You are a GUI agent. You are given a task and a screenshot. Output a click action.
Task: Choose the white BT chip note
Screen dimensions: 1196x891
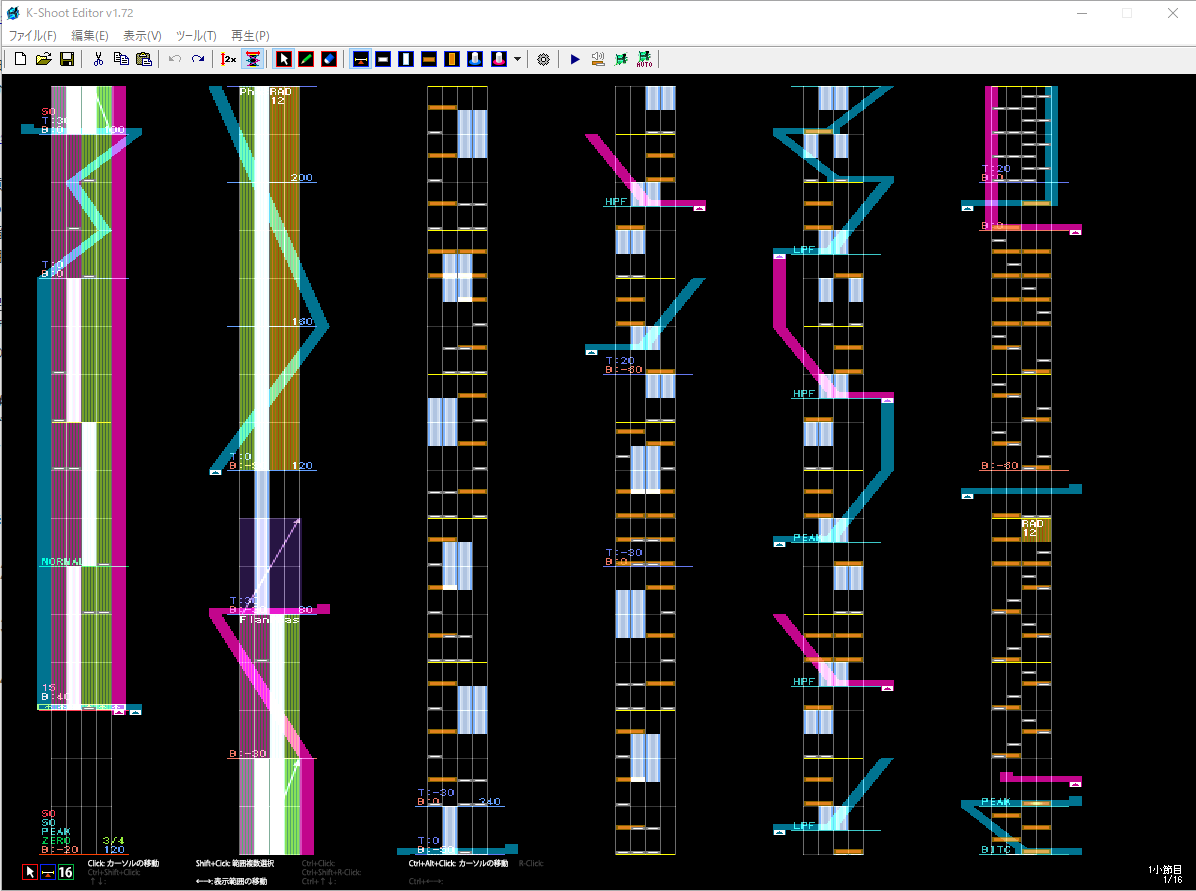point(383,59)
